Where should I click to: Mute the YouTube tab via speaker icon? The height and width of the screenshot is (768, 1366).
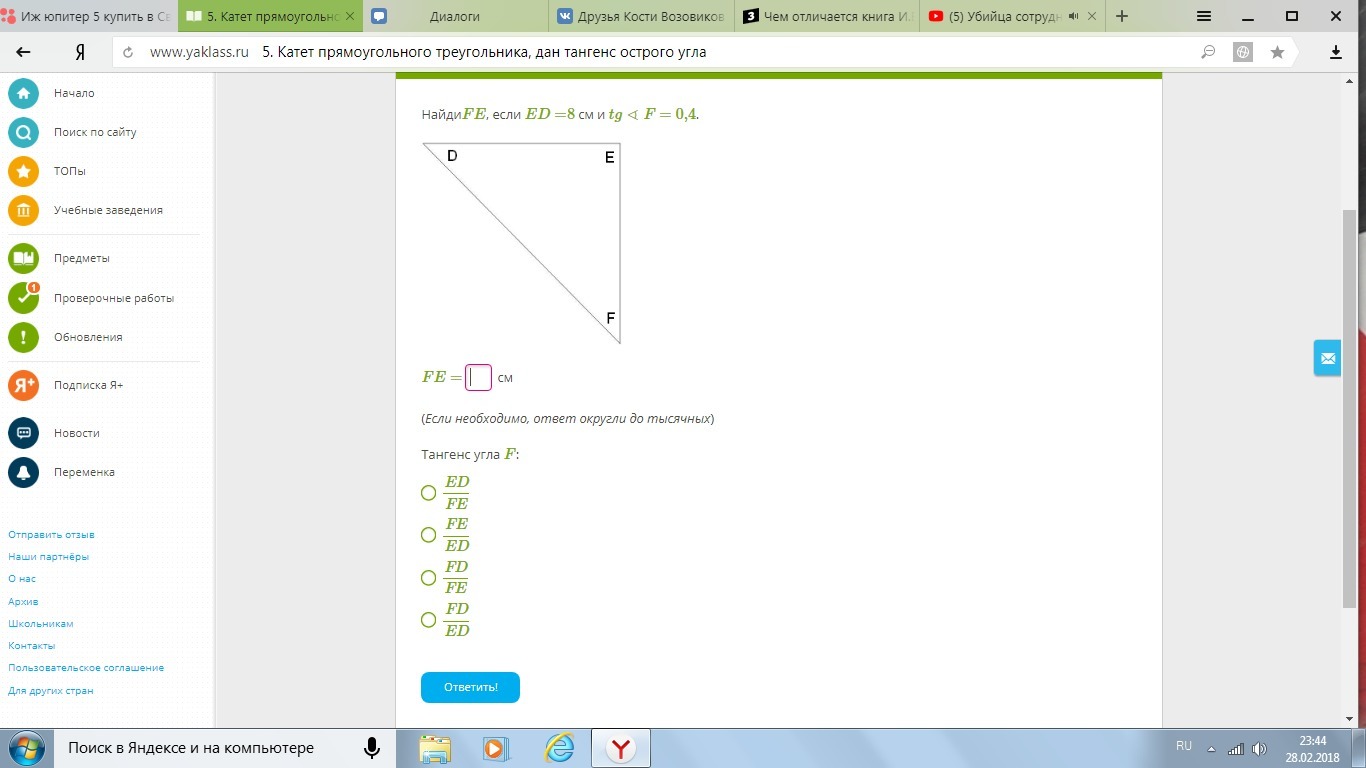[x=1073, y=17]
